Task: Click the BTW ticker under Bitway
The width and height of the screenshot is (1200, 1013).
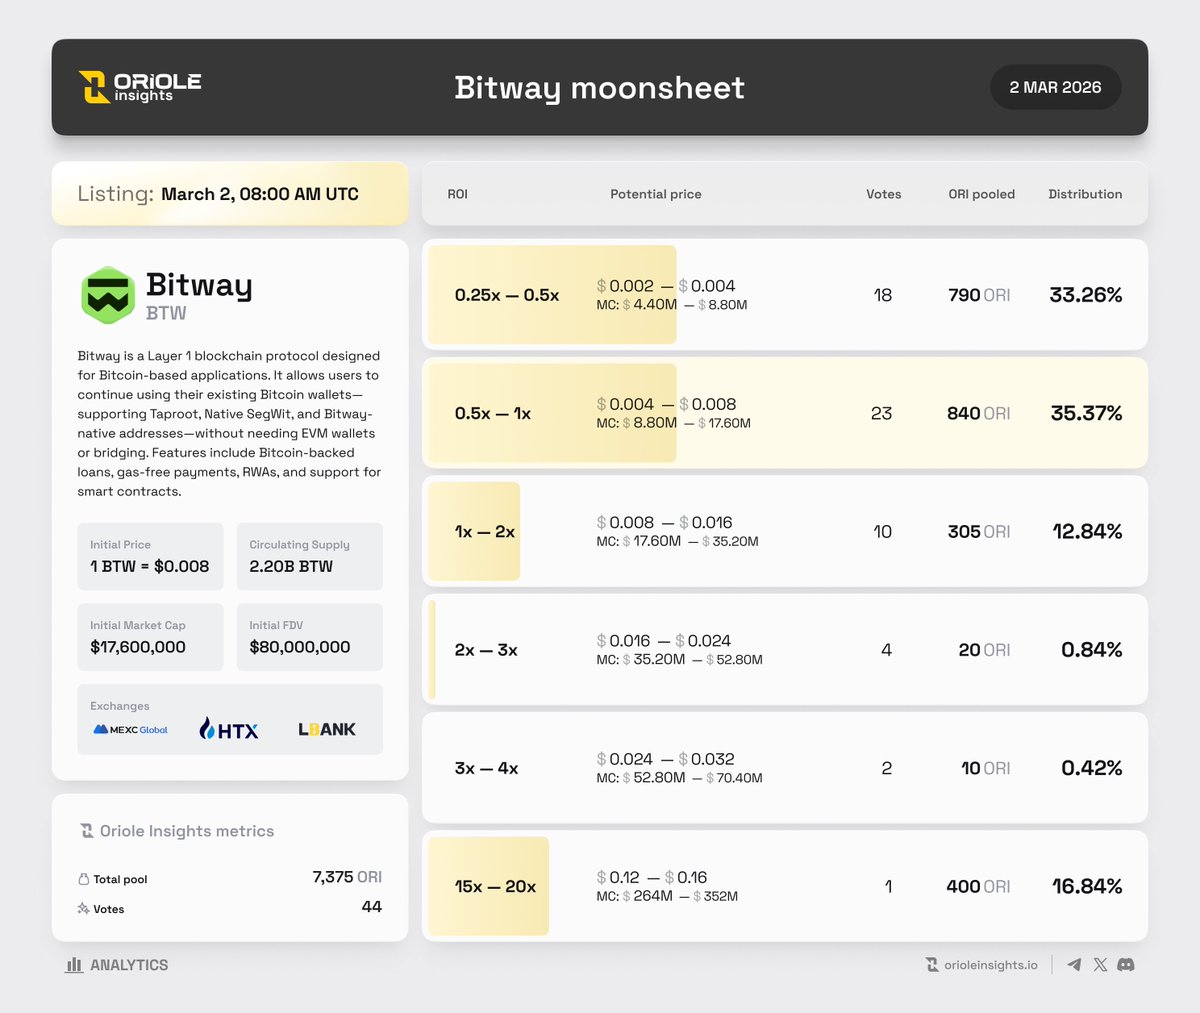Action: pyautogui.click(x=166, y=313)
